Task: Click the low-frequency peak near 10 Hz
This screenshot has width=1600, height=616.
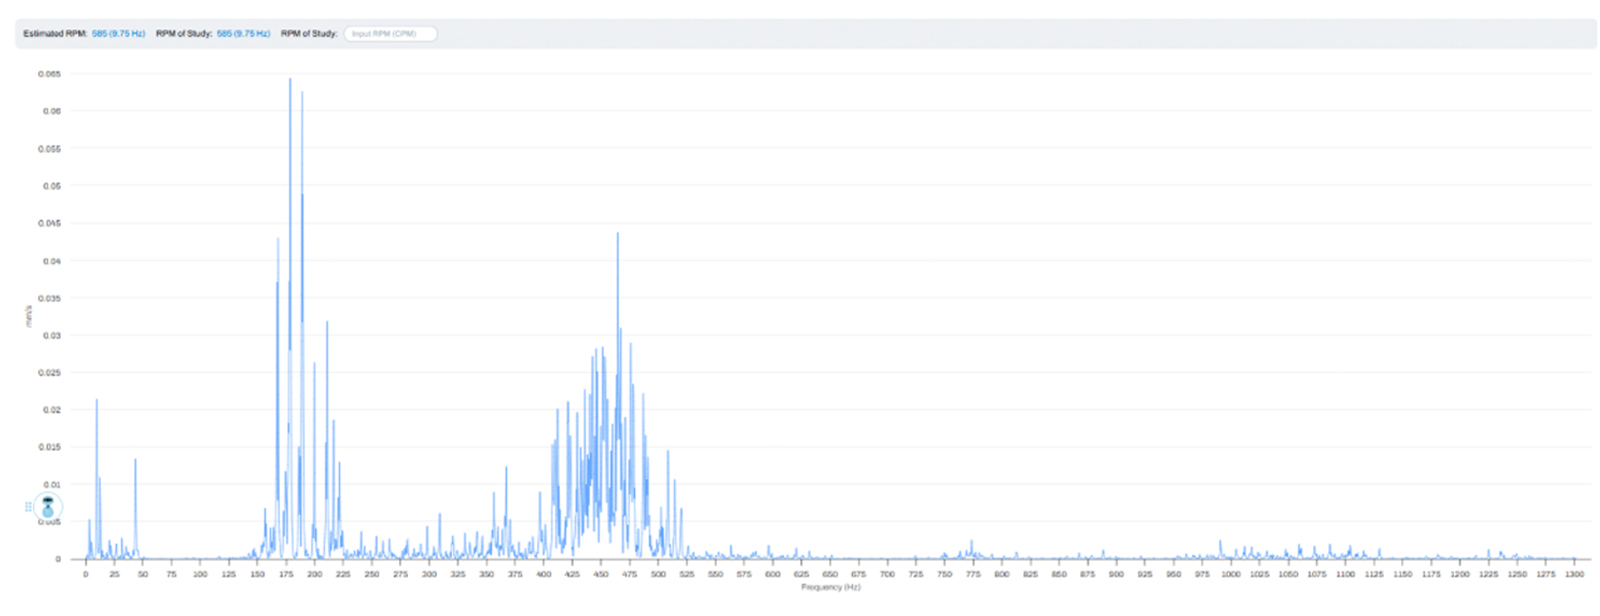Action: click(97, 401)
